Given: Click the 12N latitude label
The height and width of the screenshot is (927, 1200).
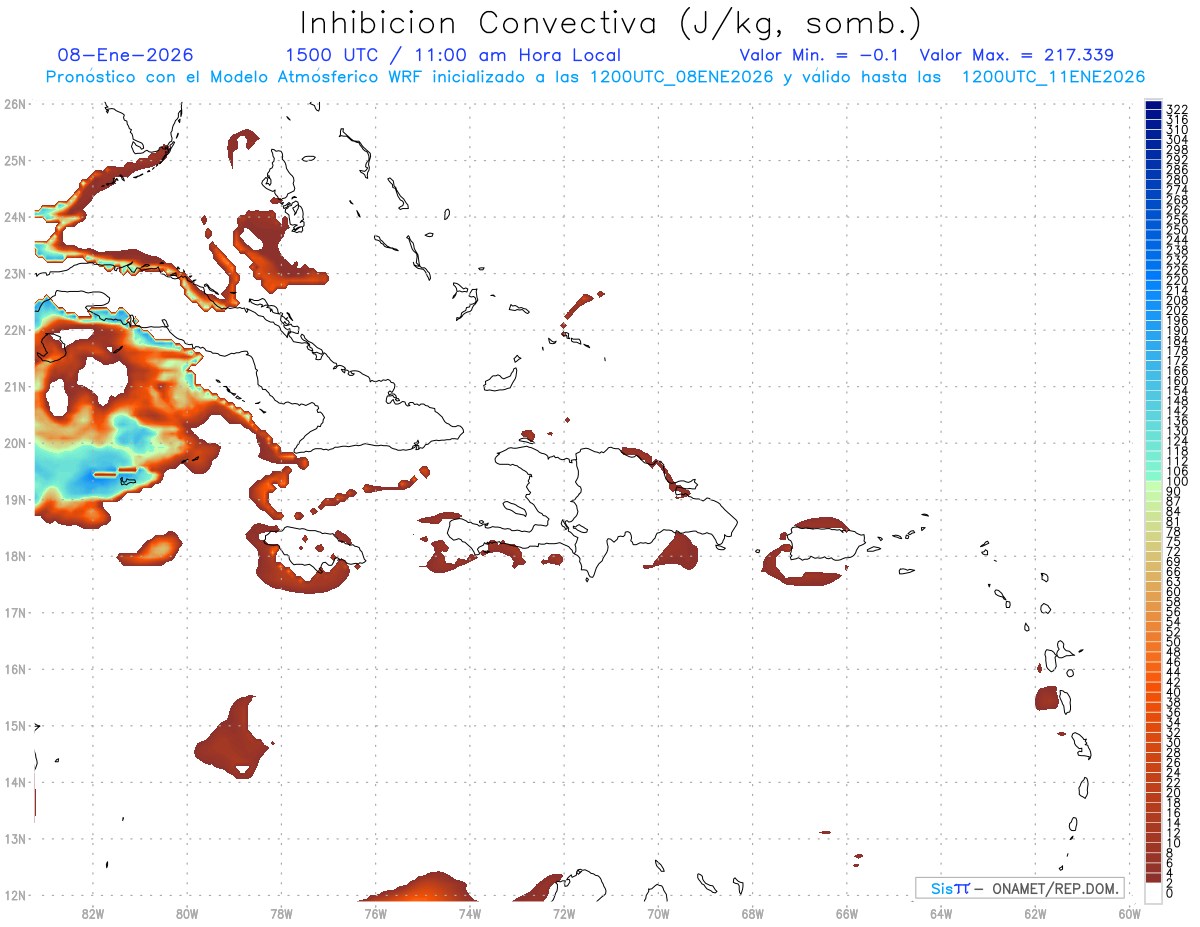Looking at the screenshot, I should pyautogui.click(x=15, y=895).
